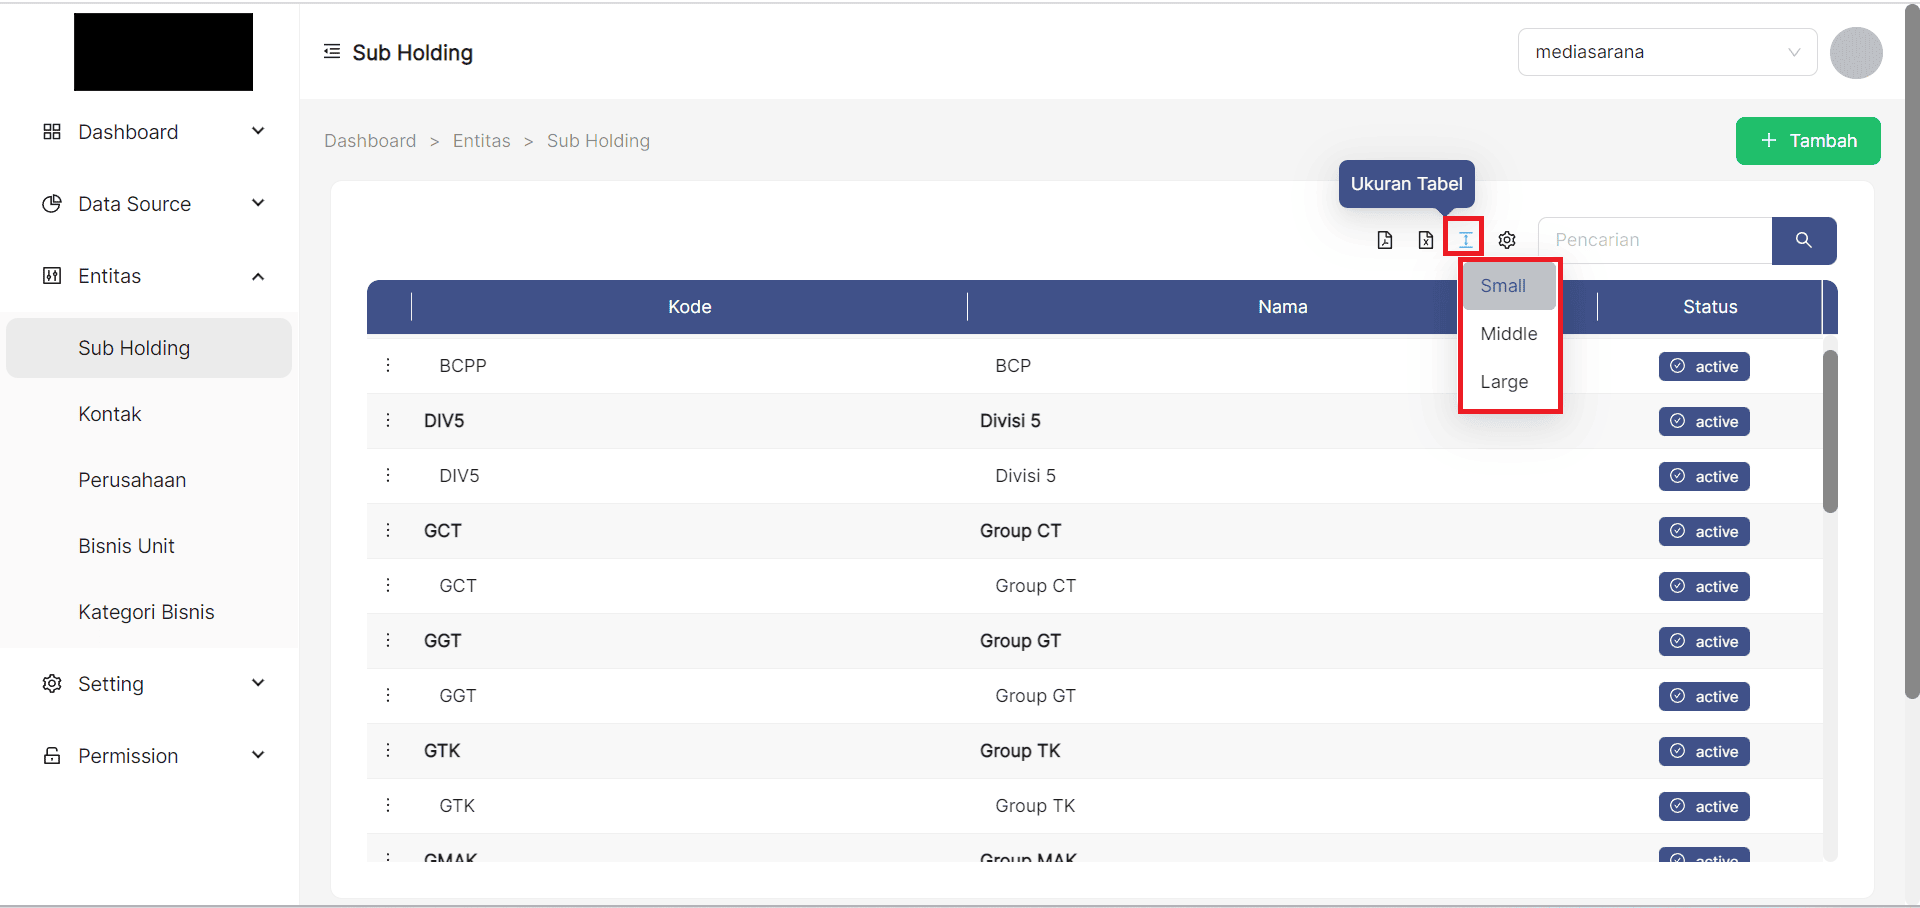Click the Pencarian search field
The width and height of the screenshot is (1920, 908).
1655,241
